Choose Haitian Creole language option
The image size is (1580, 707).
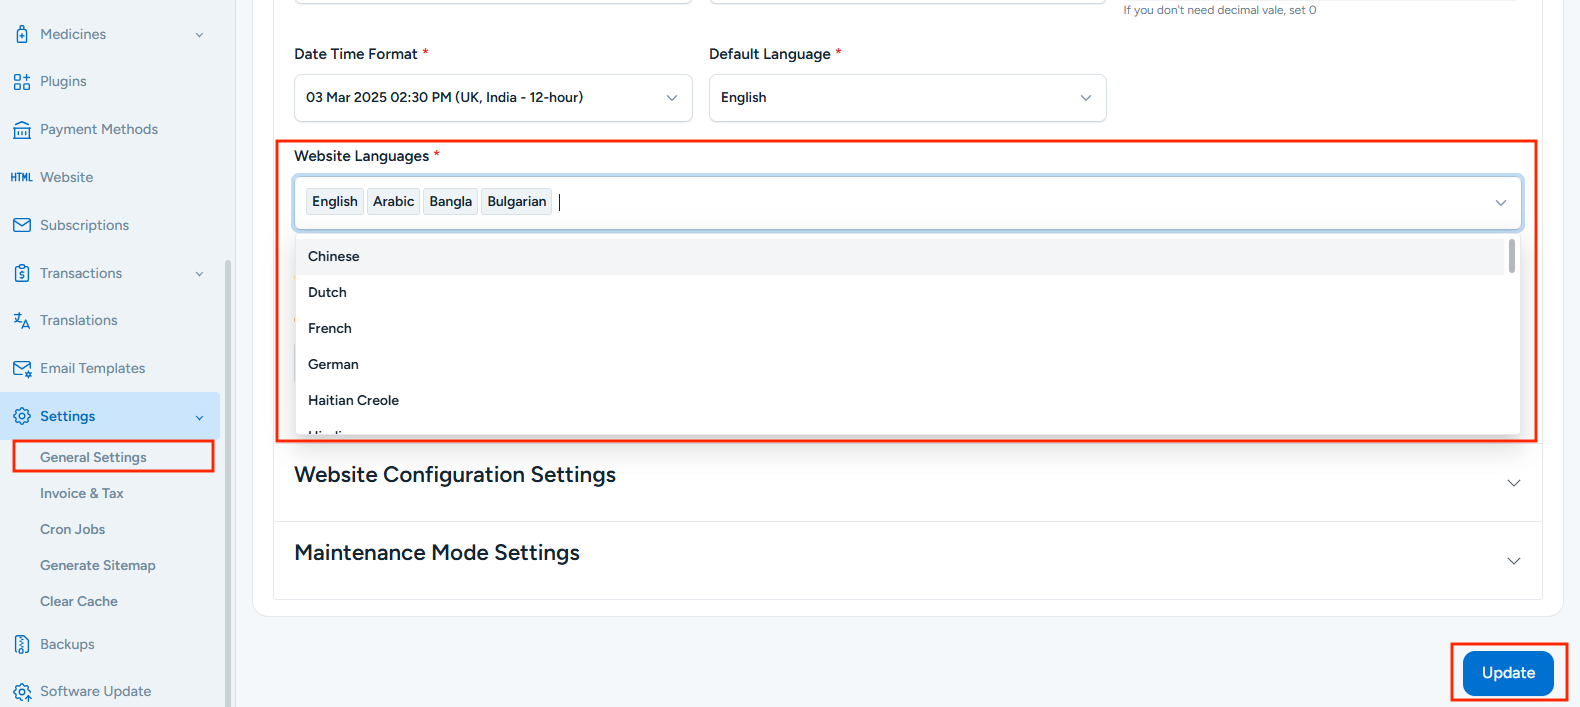tap(353, 401)
